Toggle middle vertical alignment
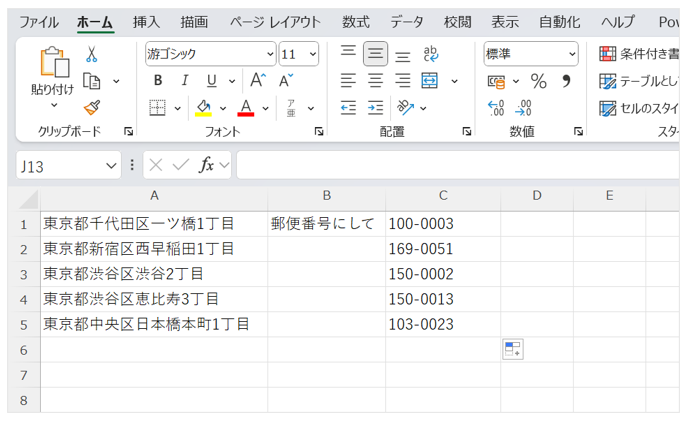The height and width of the screenshot is (425, 688). pyautogui.click(x=375, y=54)
